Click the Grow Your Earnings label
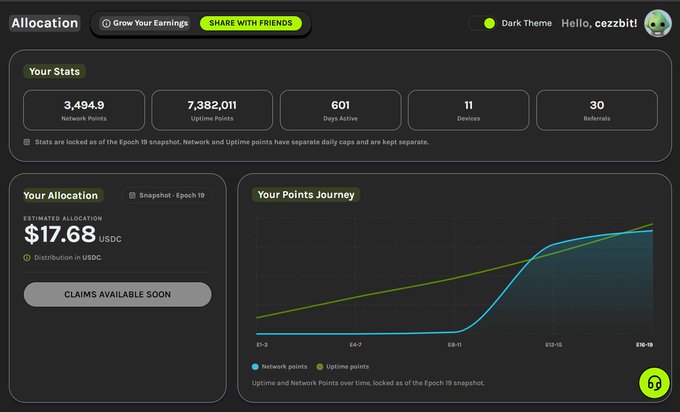This screenshot has width=680, height=412. (x=150, y=23)
